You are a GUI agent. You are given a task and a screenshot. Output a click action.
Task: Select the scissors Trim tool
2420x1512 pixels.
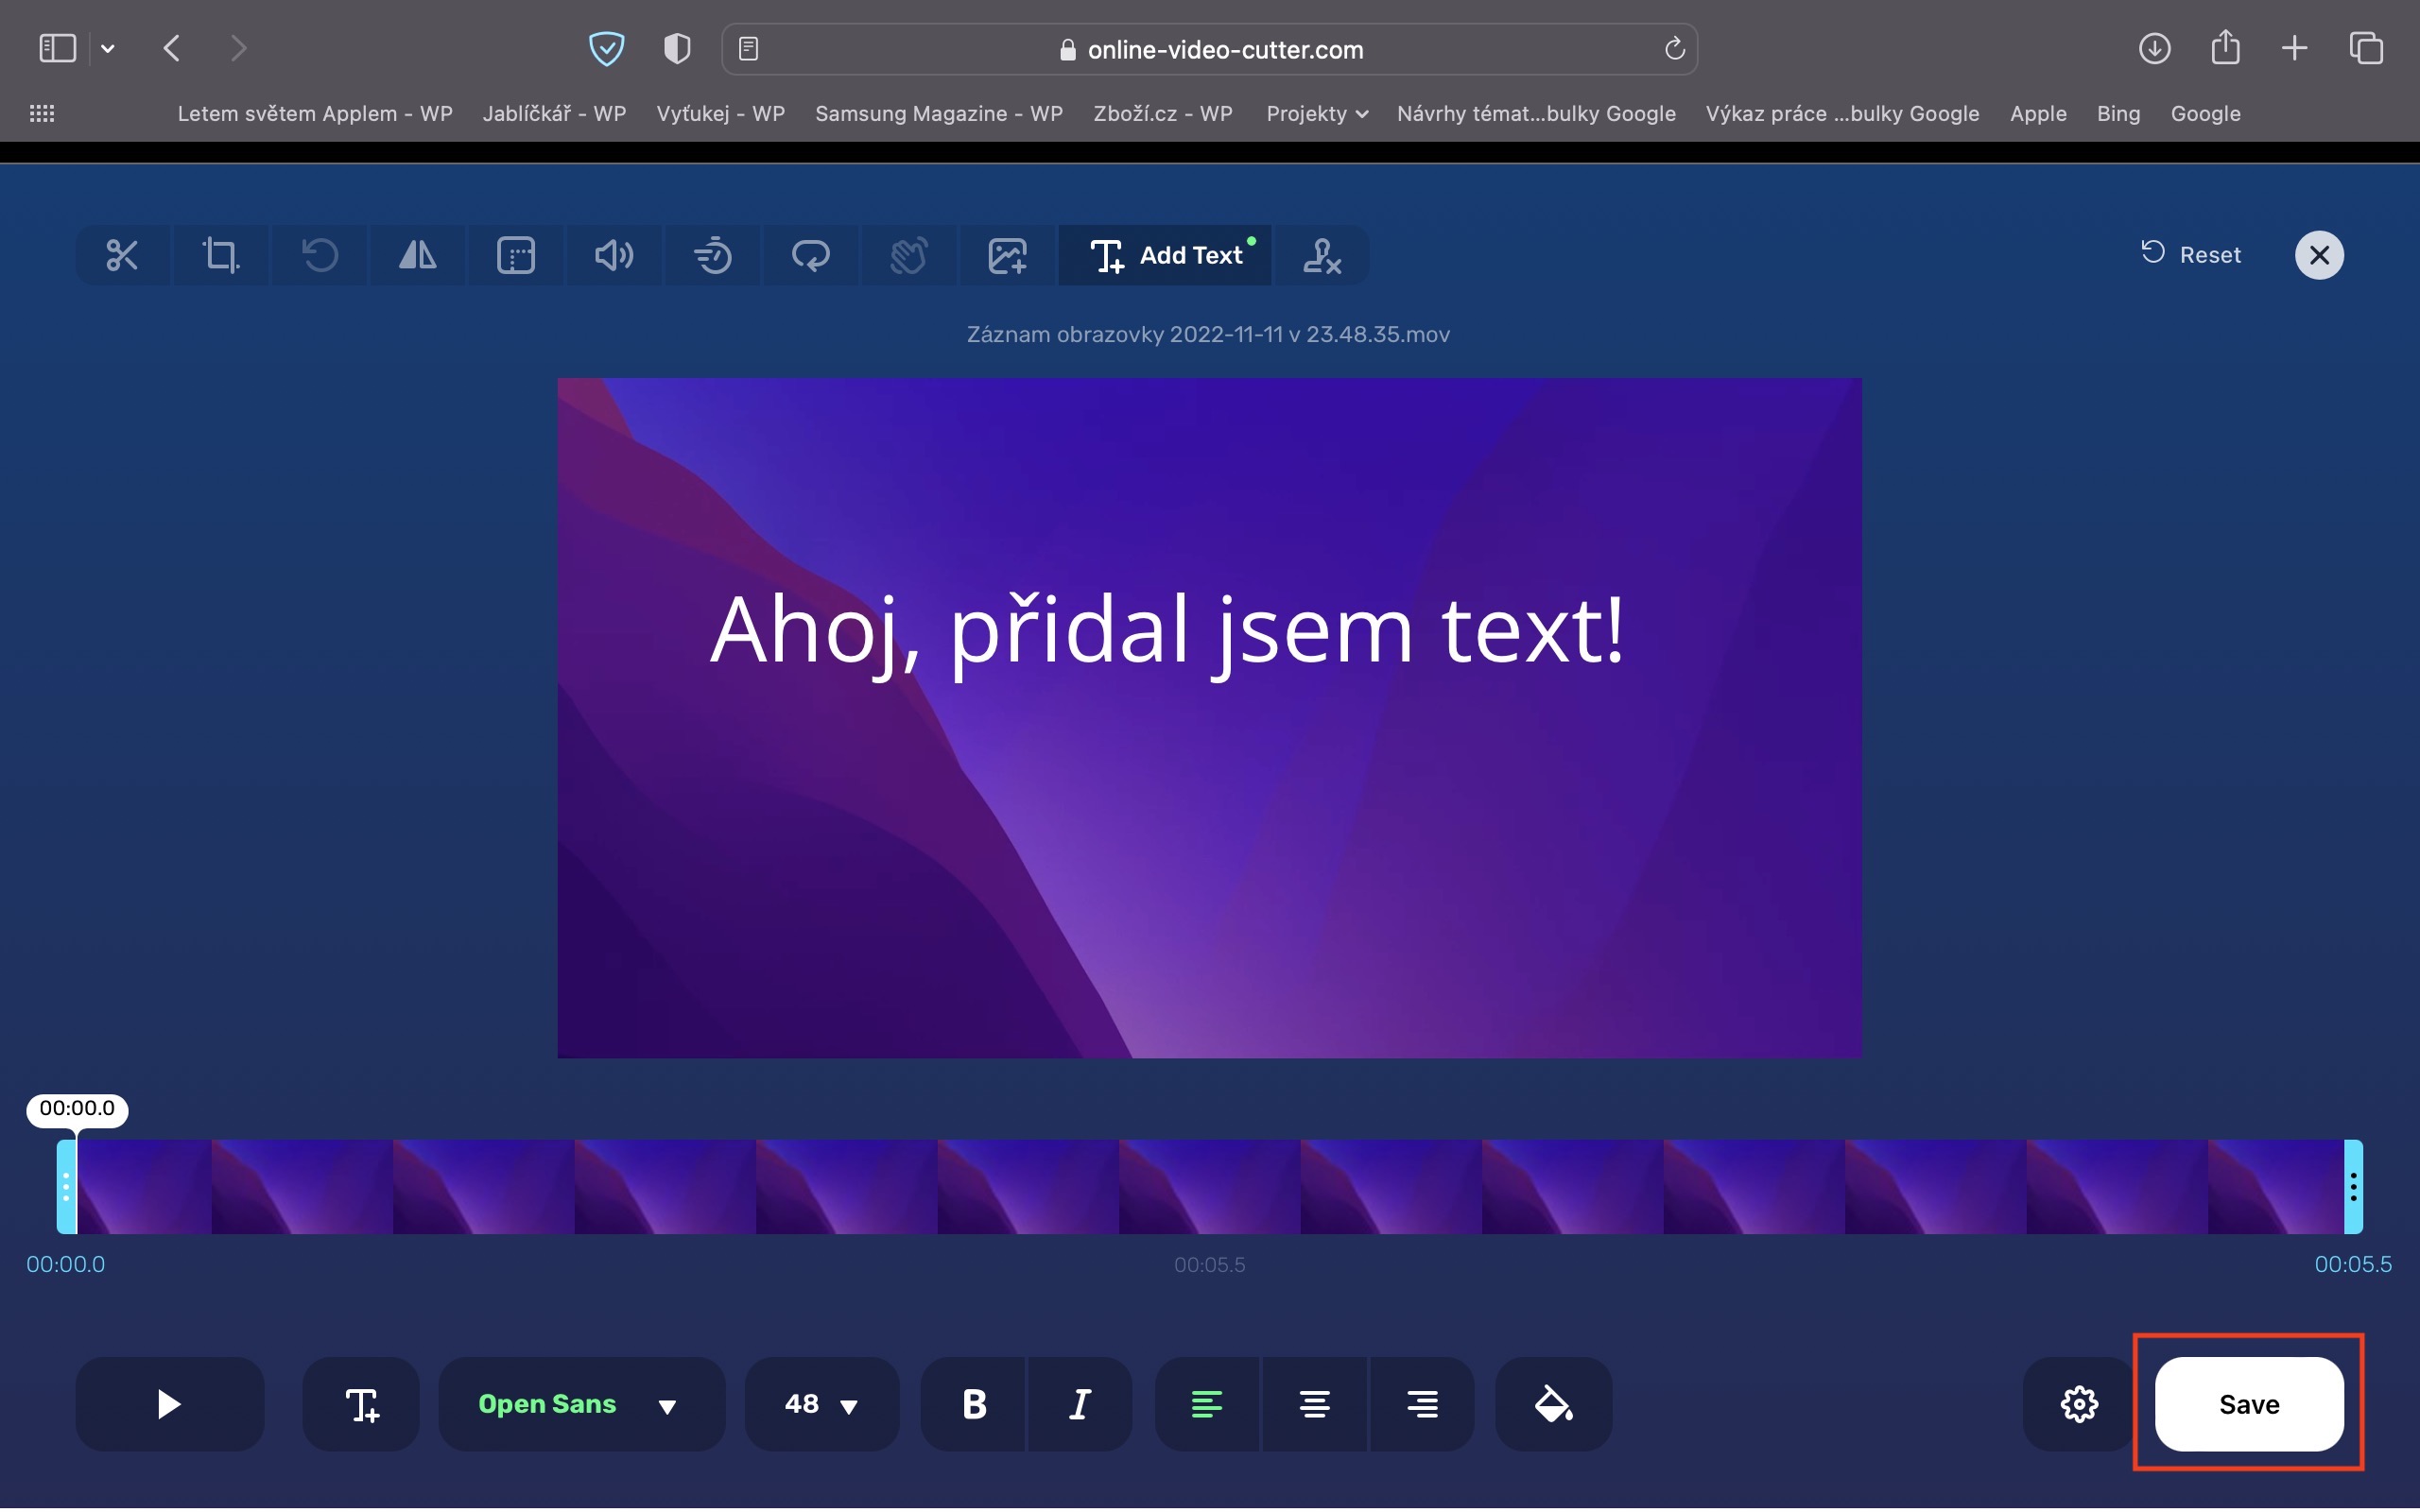coord(122,255)
